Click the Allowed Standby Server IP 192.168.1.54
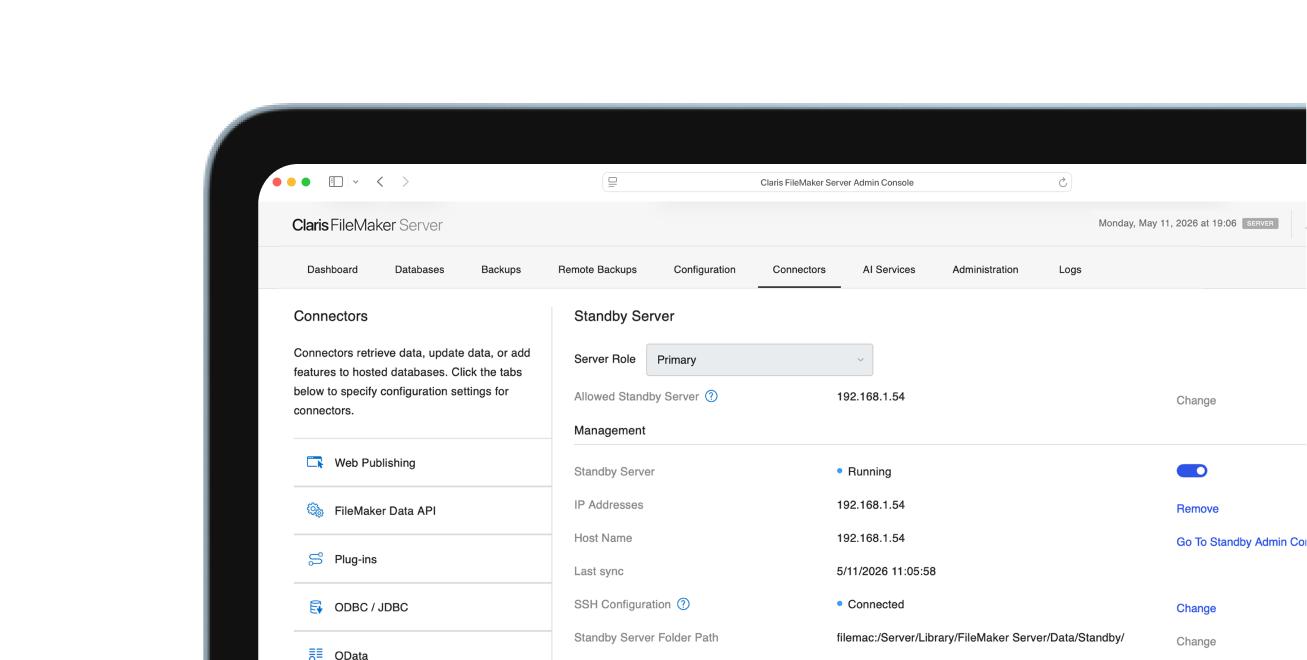The image size is (1307, 660). [871, 397]
